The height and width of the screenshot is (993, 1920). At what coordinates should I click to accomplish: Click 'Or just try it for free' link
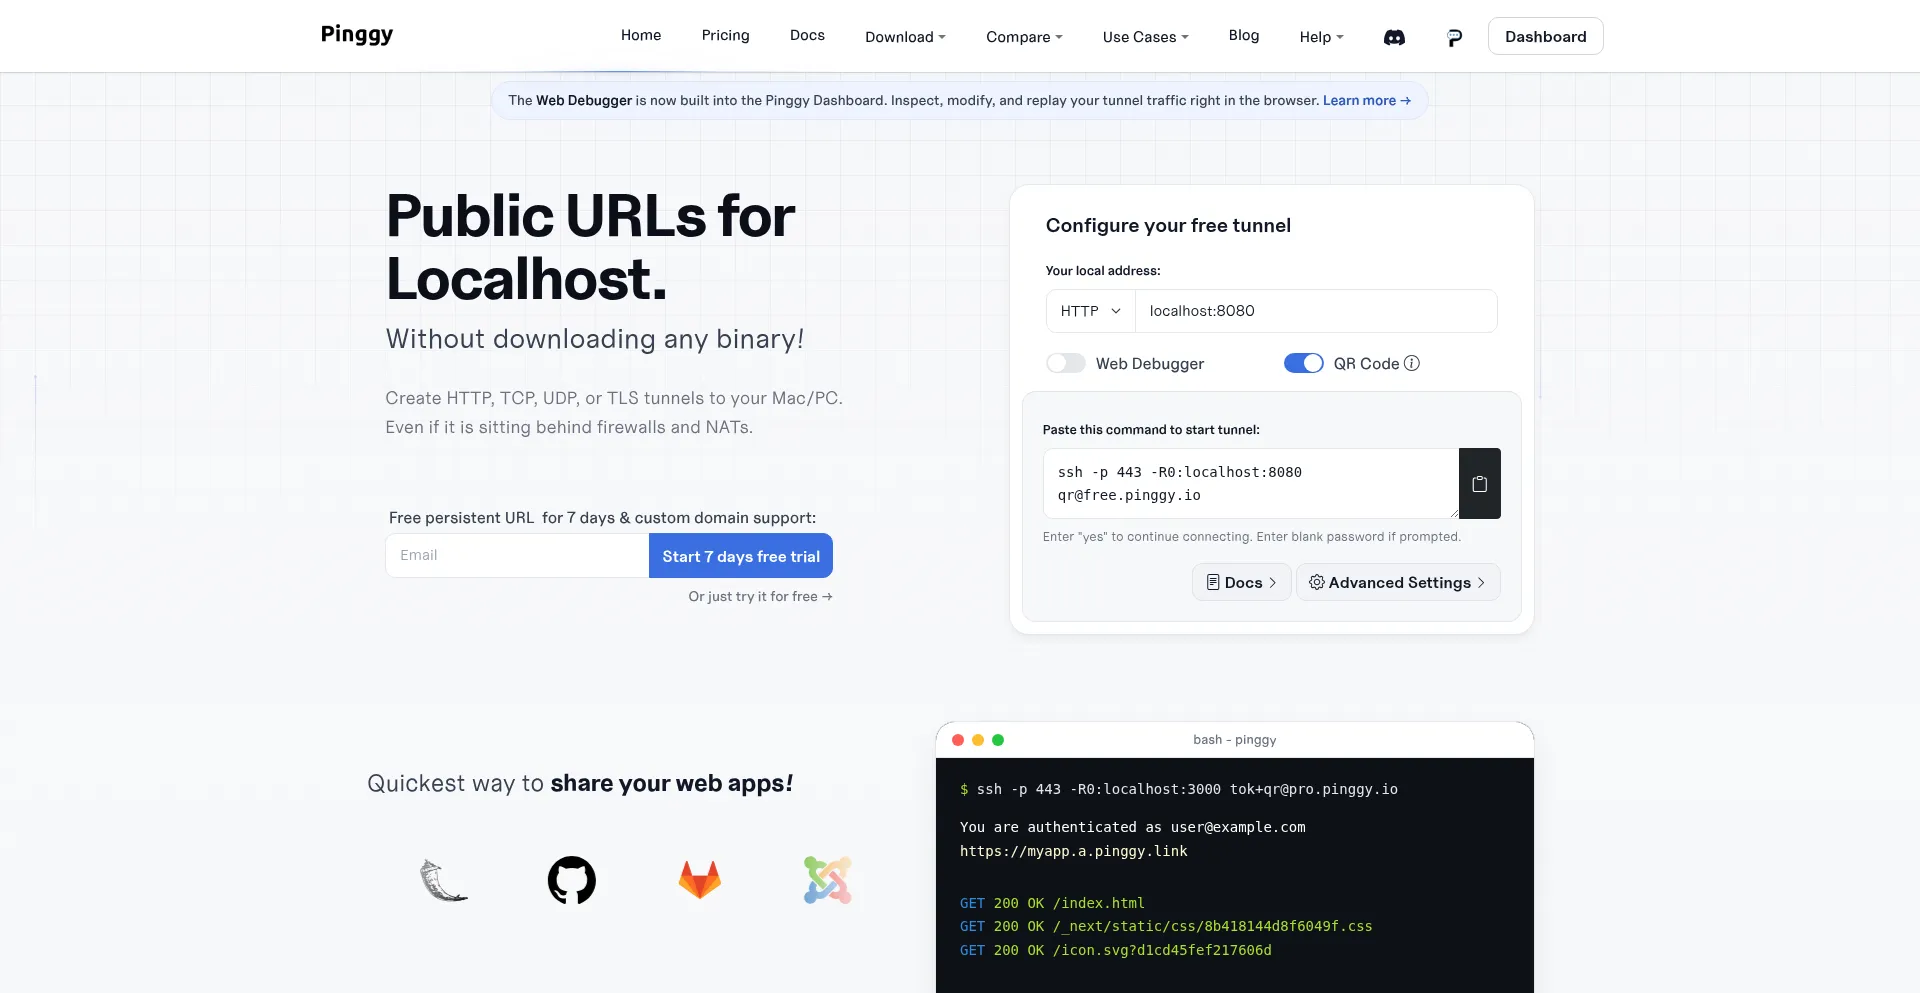(760, 596)
